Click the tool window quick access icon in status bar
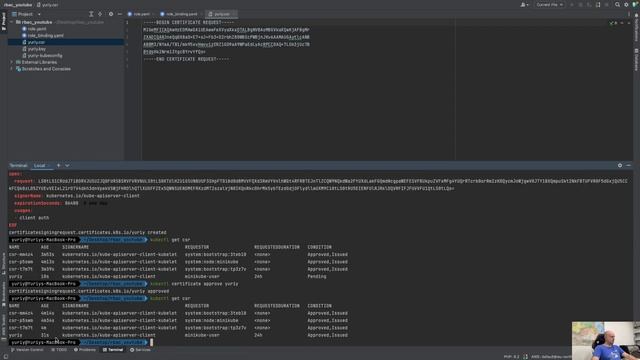Viewport: 640px width, 360px height. coord(6,357)
